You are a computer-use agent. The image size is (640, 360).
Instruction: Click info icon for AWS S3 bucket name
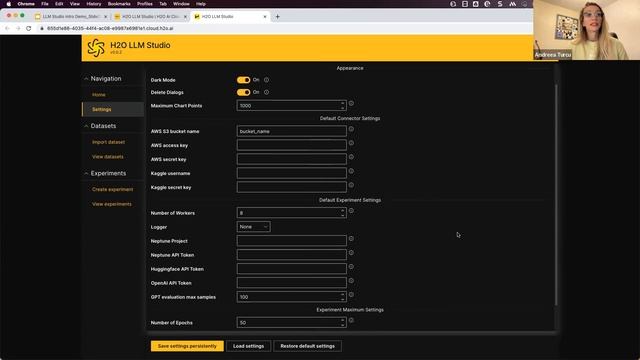[x=351, y=129]
